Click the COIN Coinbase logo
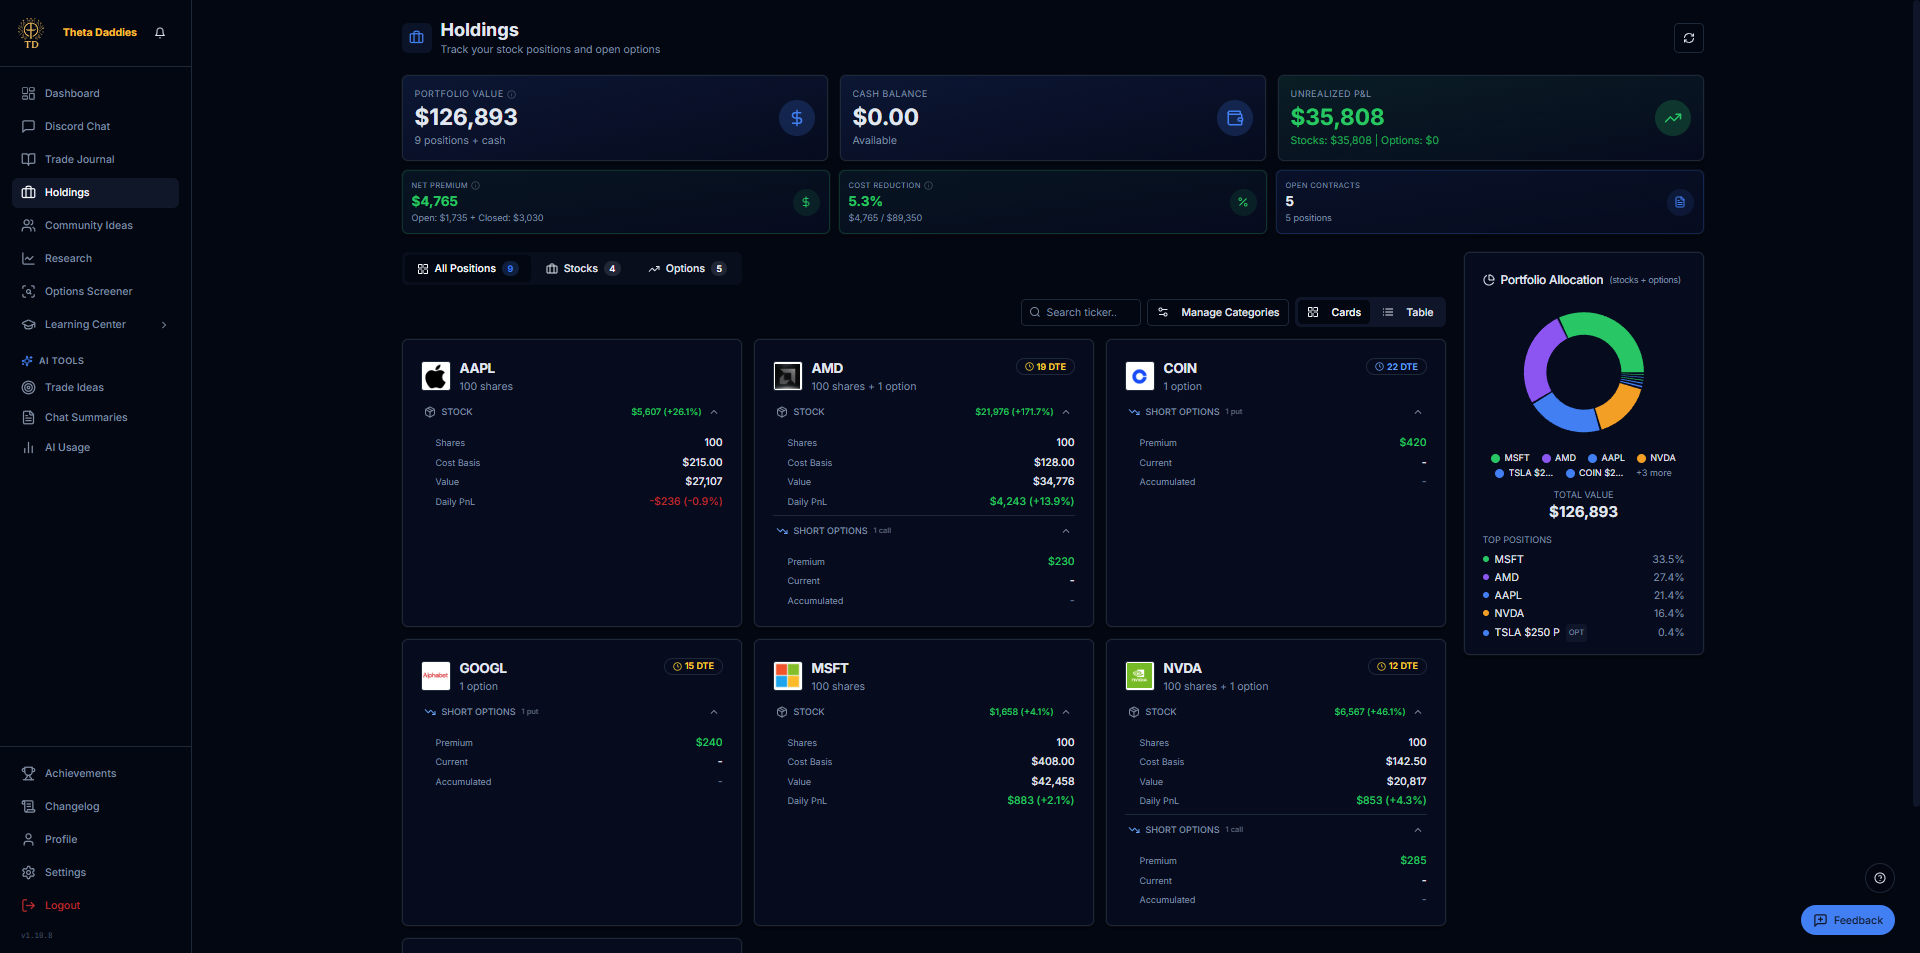 pos(1140,376)
